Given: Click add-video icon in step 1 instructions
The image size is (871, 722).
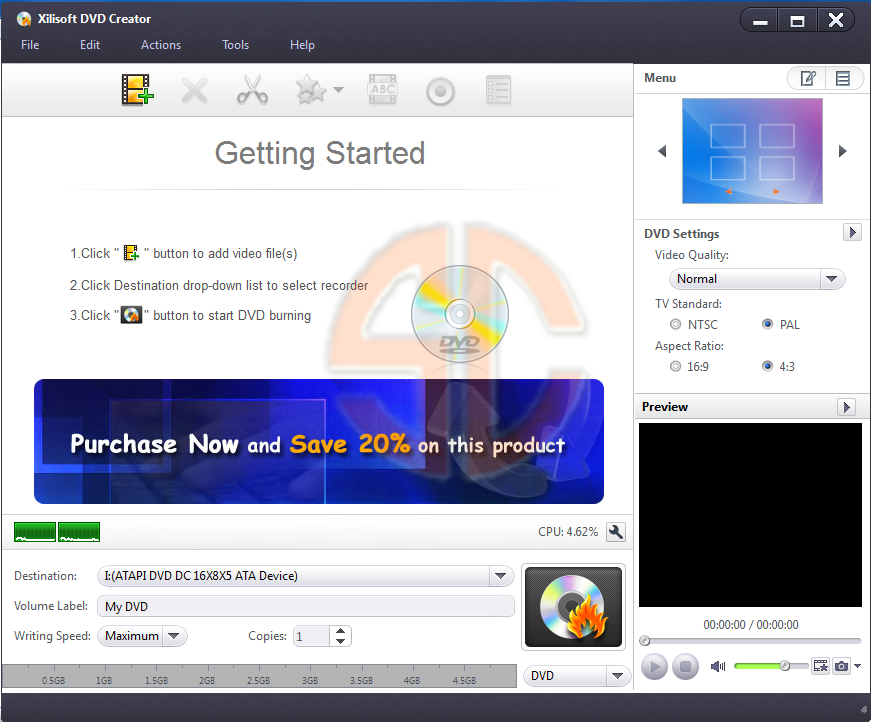Looking at the screenshot, I should point(132,253).
